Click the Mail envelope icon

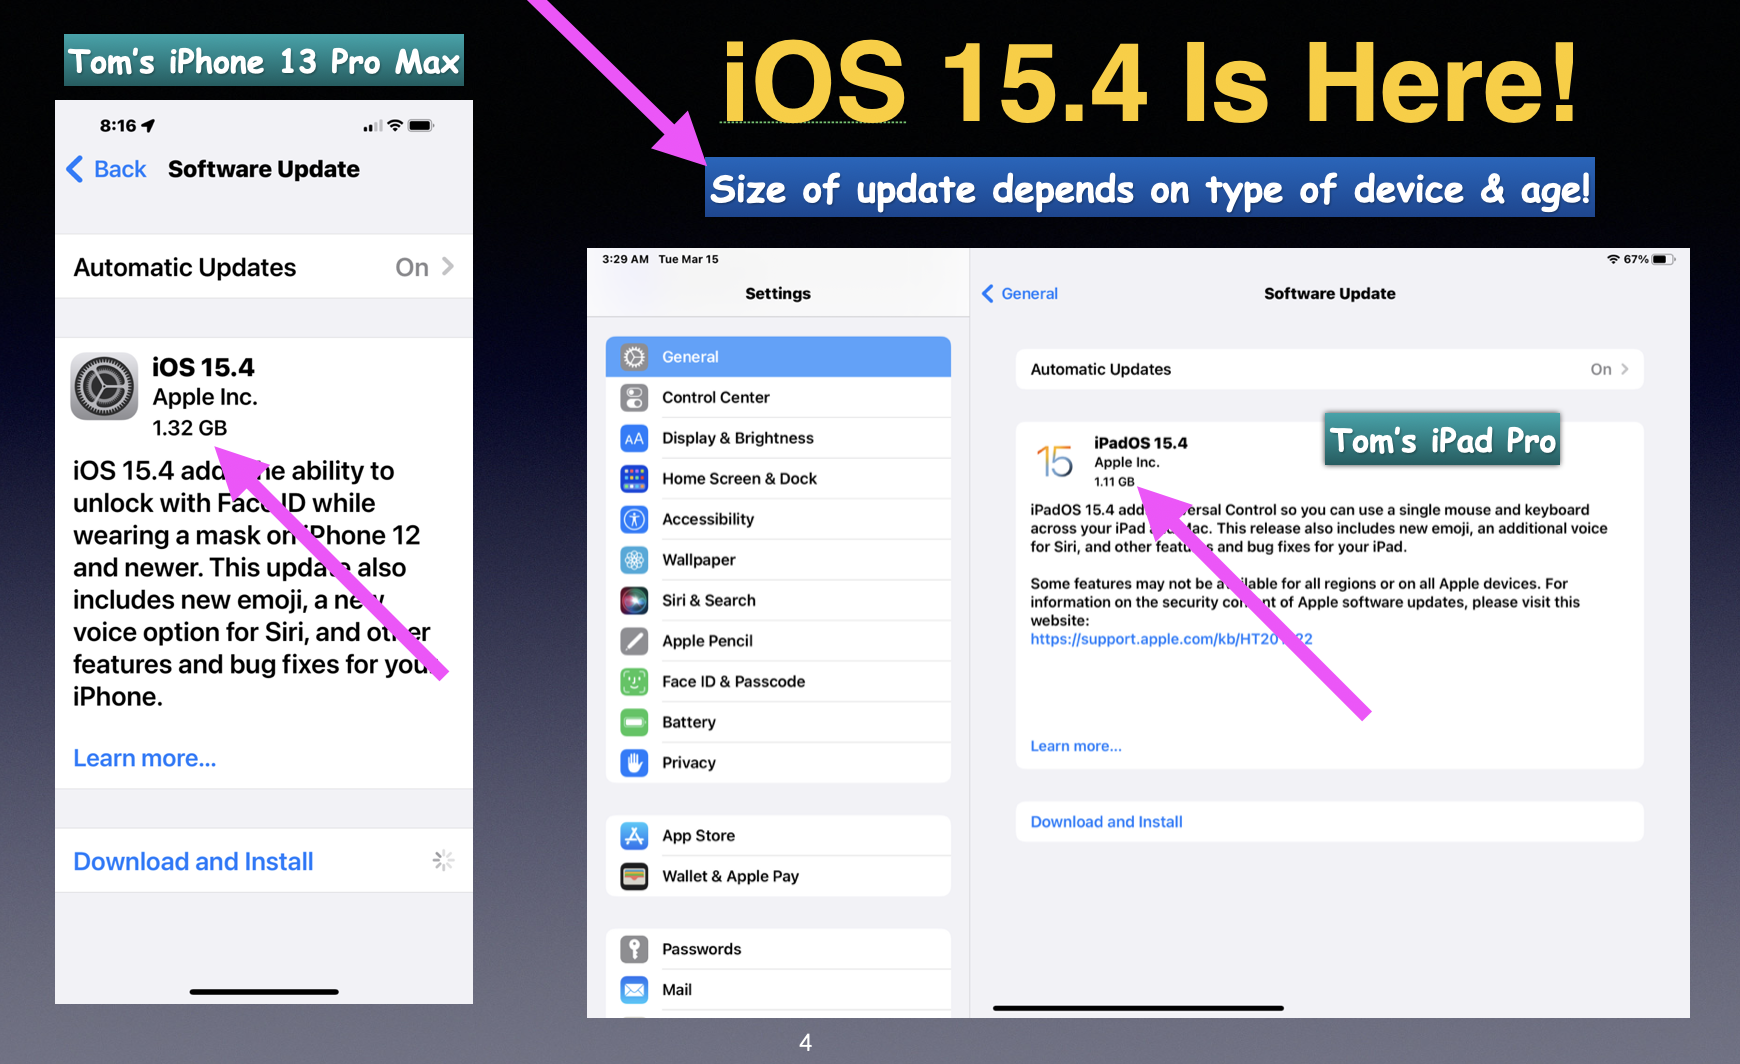coord(634,990)
